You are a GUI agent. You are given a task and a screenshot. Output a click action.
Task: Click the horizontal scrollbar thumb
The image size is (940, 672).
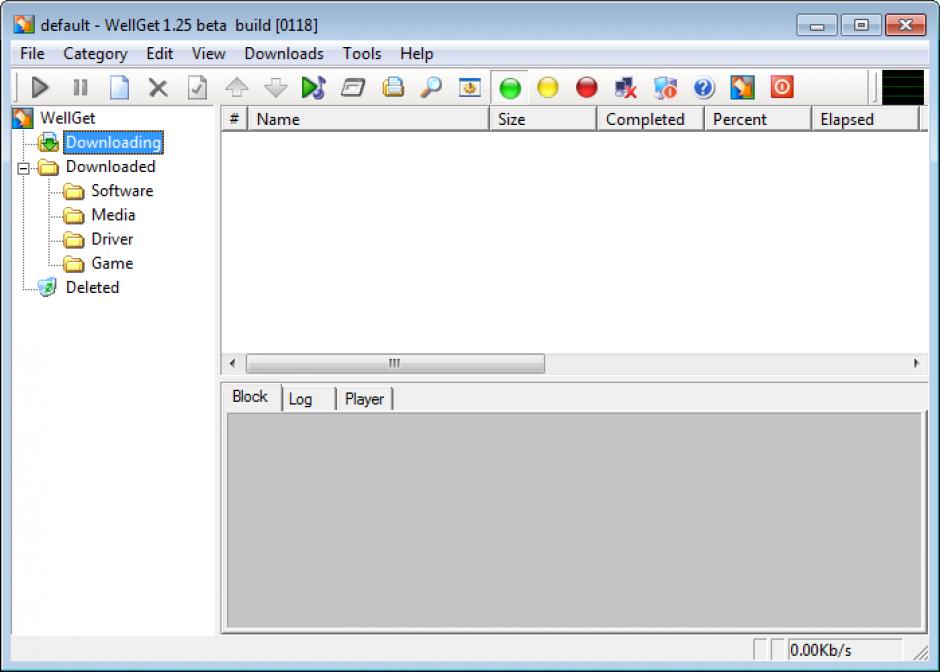click(395, 363)
